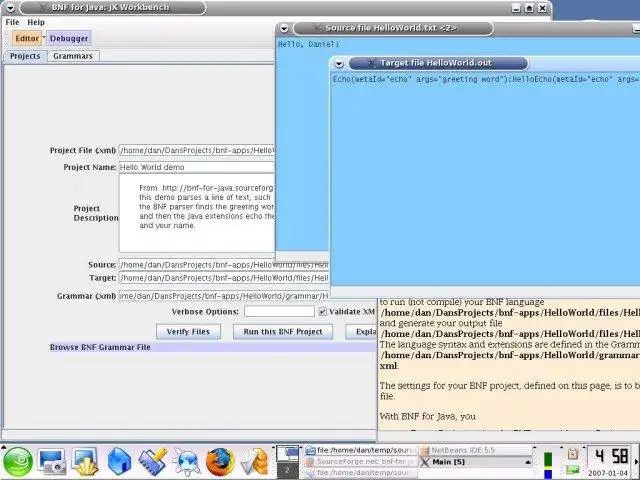Open the Konqueror web browser icon

pos(186,462)
